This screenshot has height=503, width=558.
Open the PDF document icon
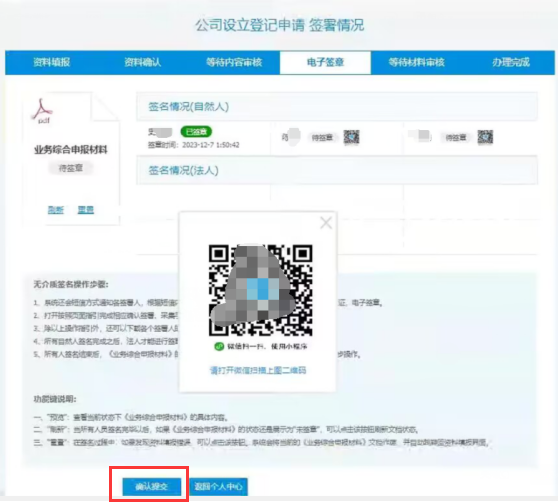(x=43, y=111)
